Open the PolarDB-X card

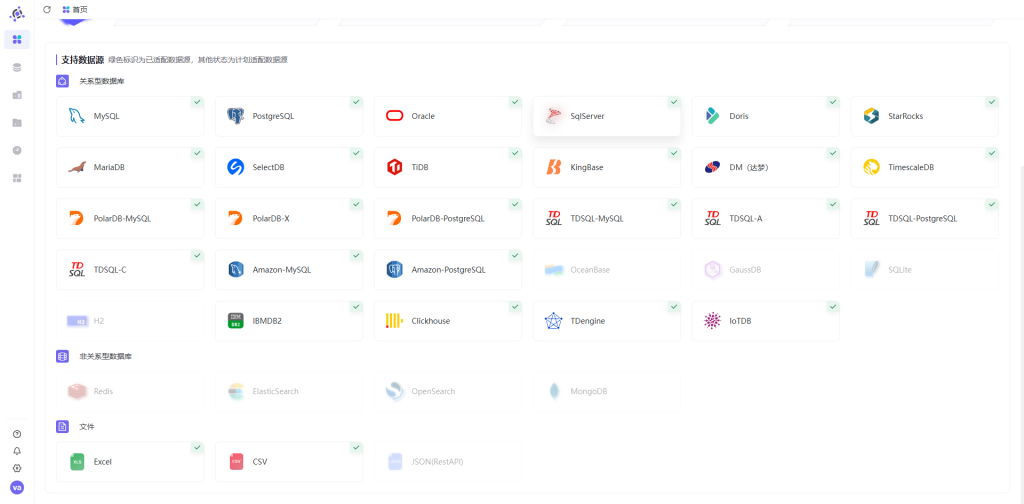(289, 219)
